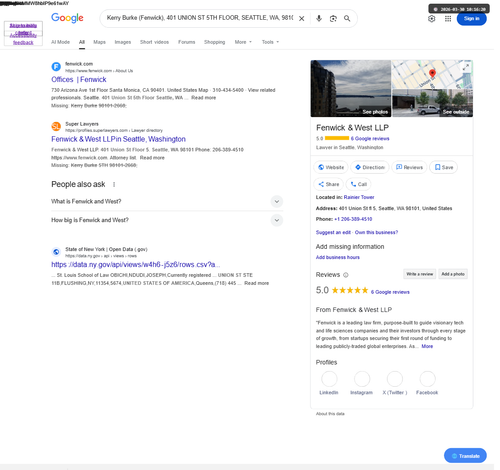
Task: Click the State of New York favicon
Action: coord(56,252)
